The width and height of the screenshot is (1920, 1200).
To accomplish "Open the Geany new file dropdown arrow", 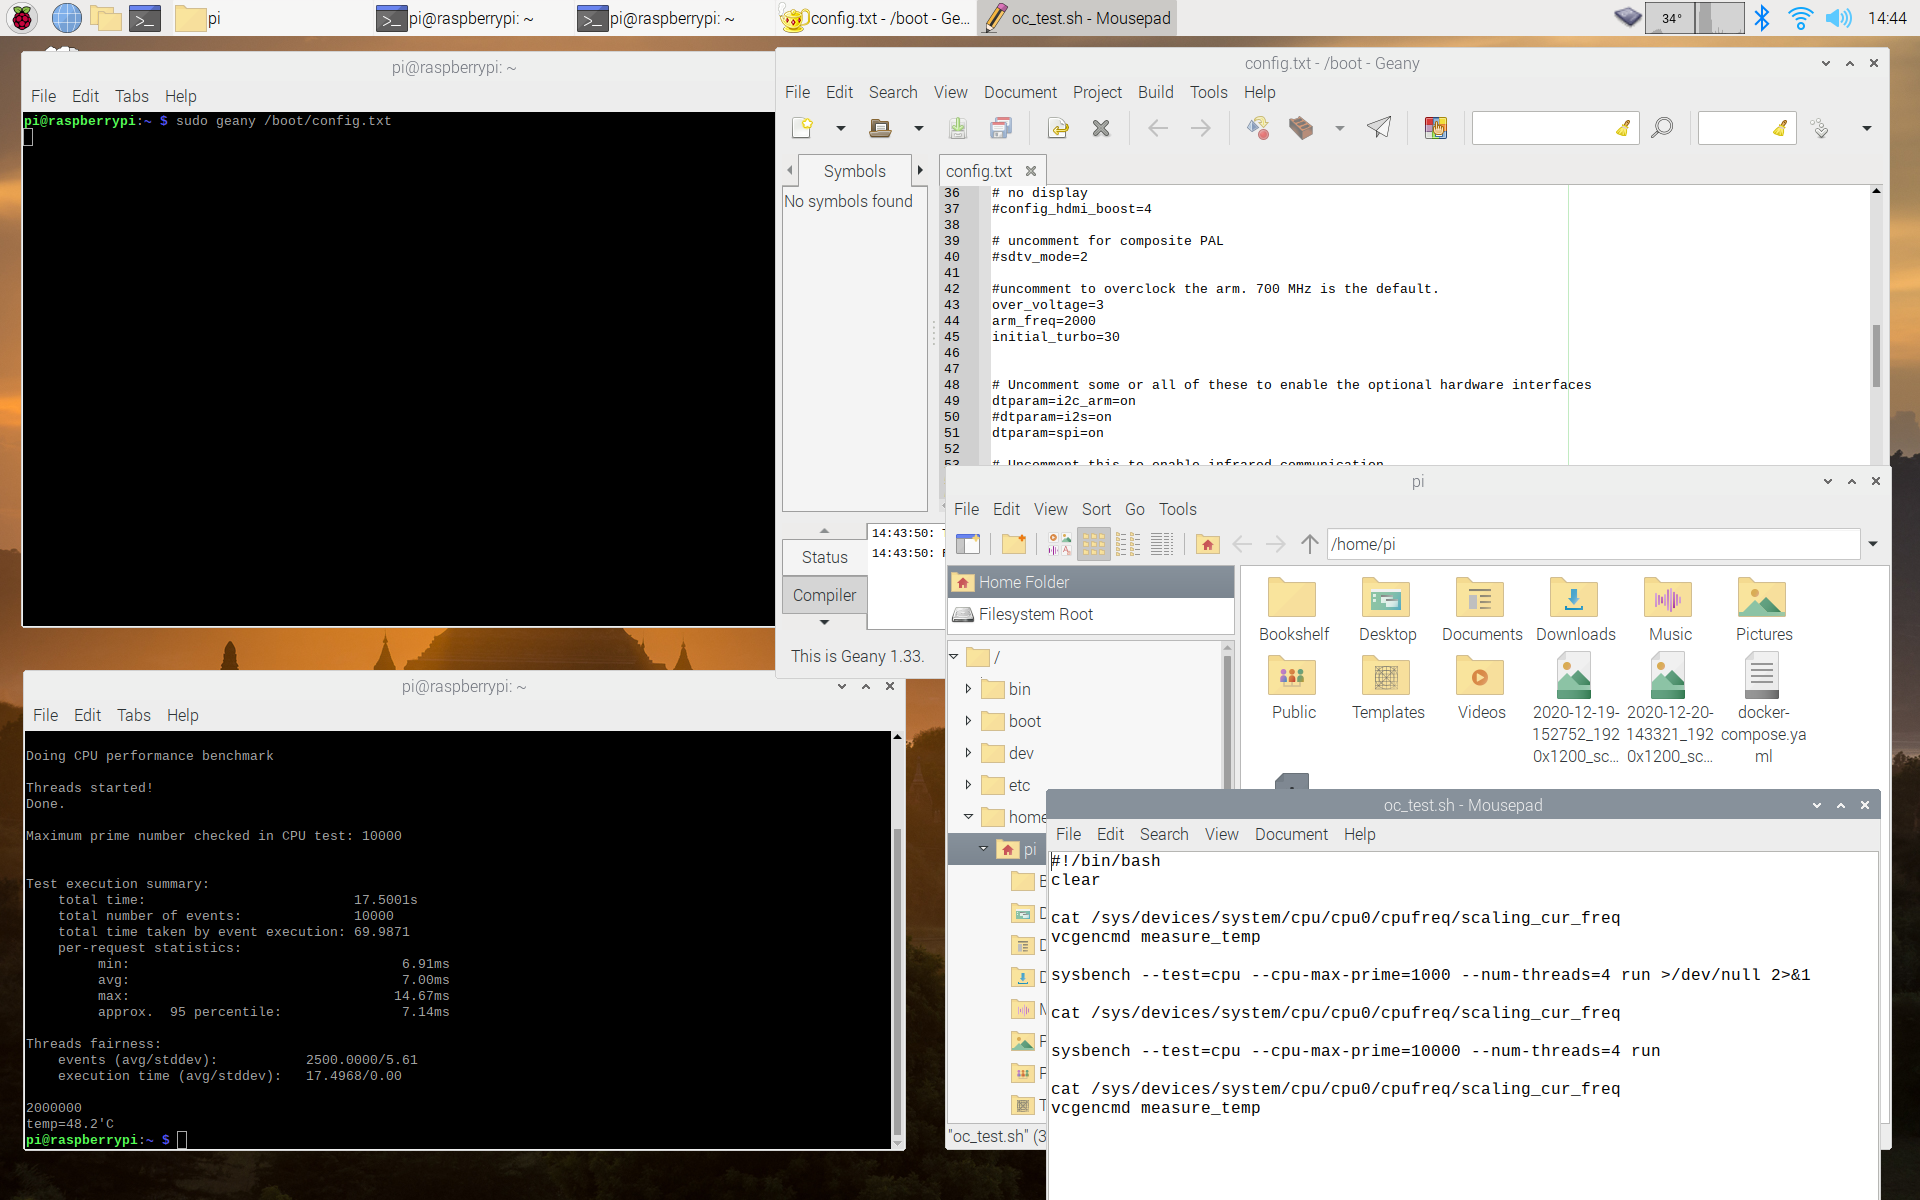I will (x=840, y=128).
